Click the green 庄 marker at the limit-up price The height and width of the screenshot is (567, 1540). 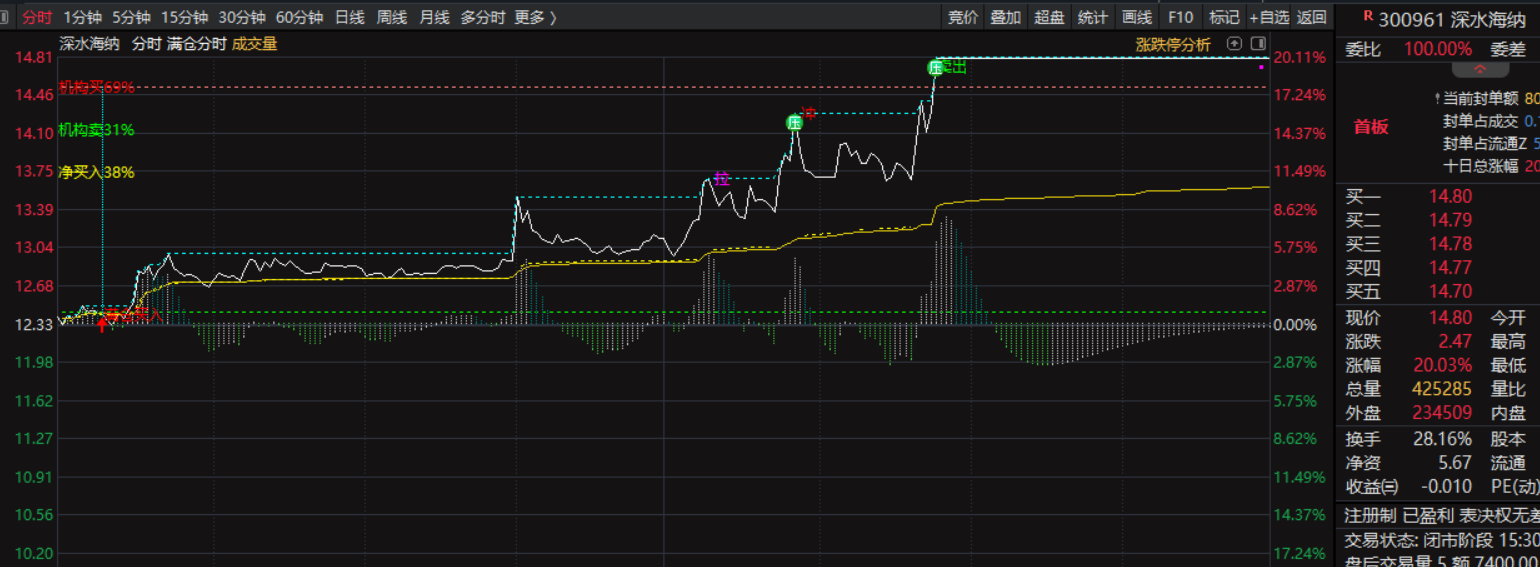coord(935,68)
